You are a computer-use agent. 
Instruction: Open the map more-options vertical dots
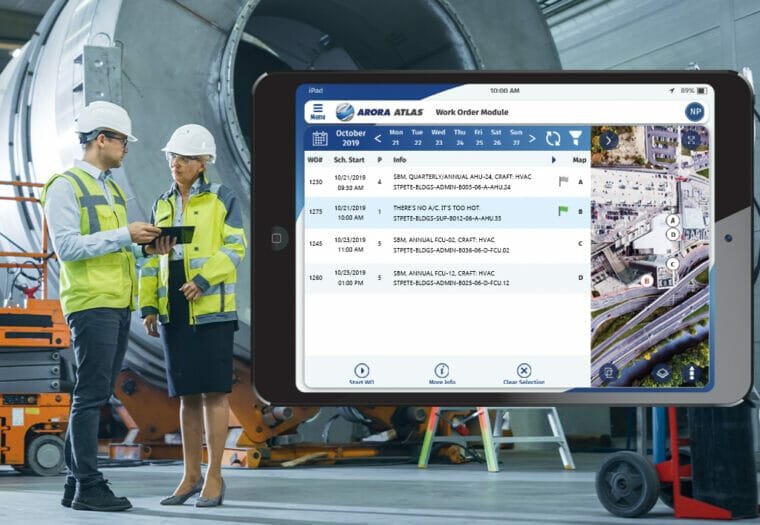click(692, 373)
